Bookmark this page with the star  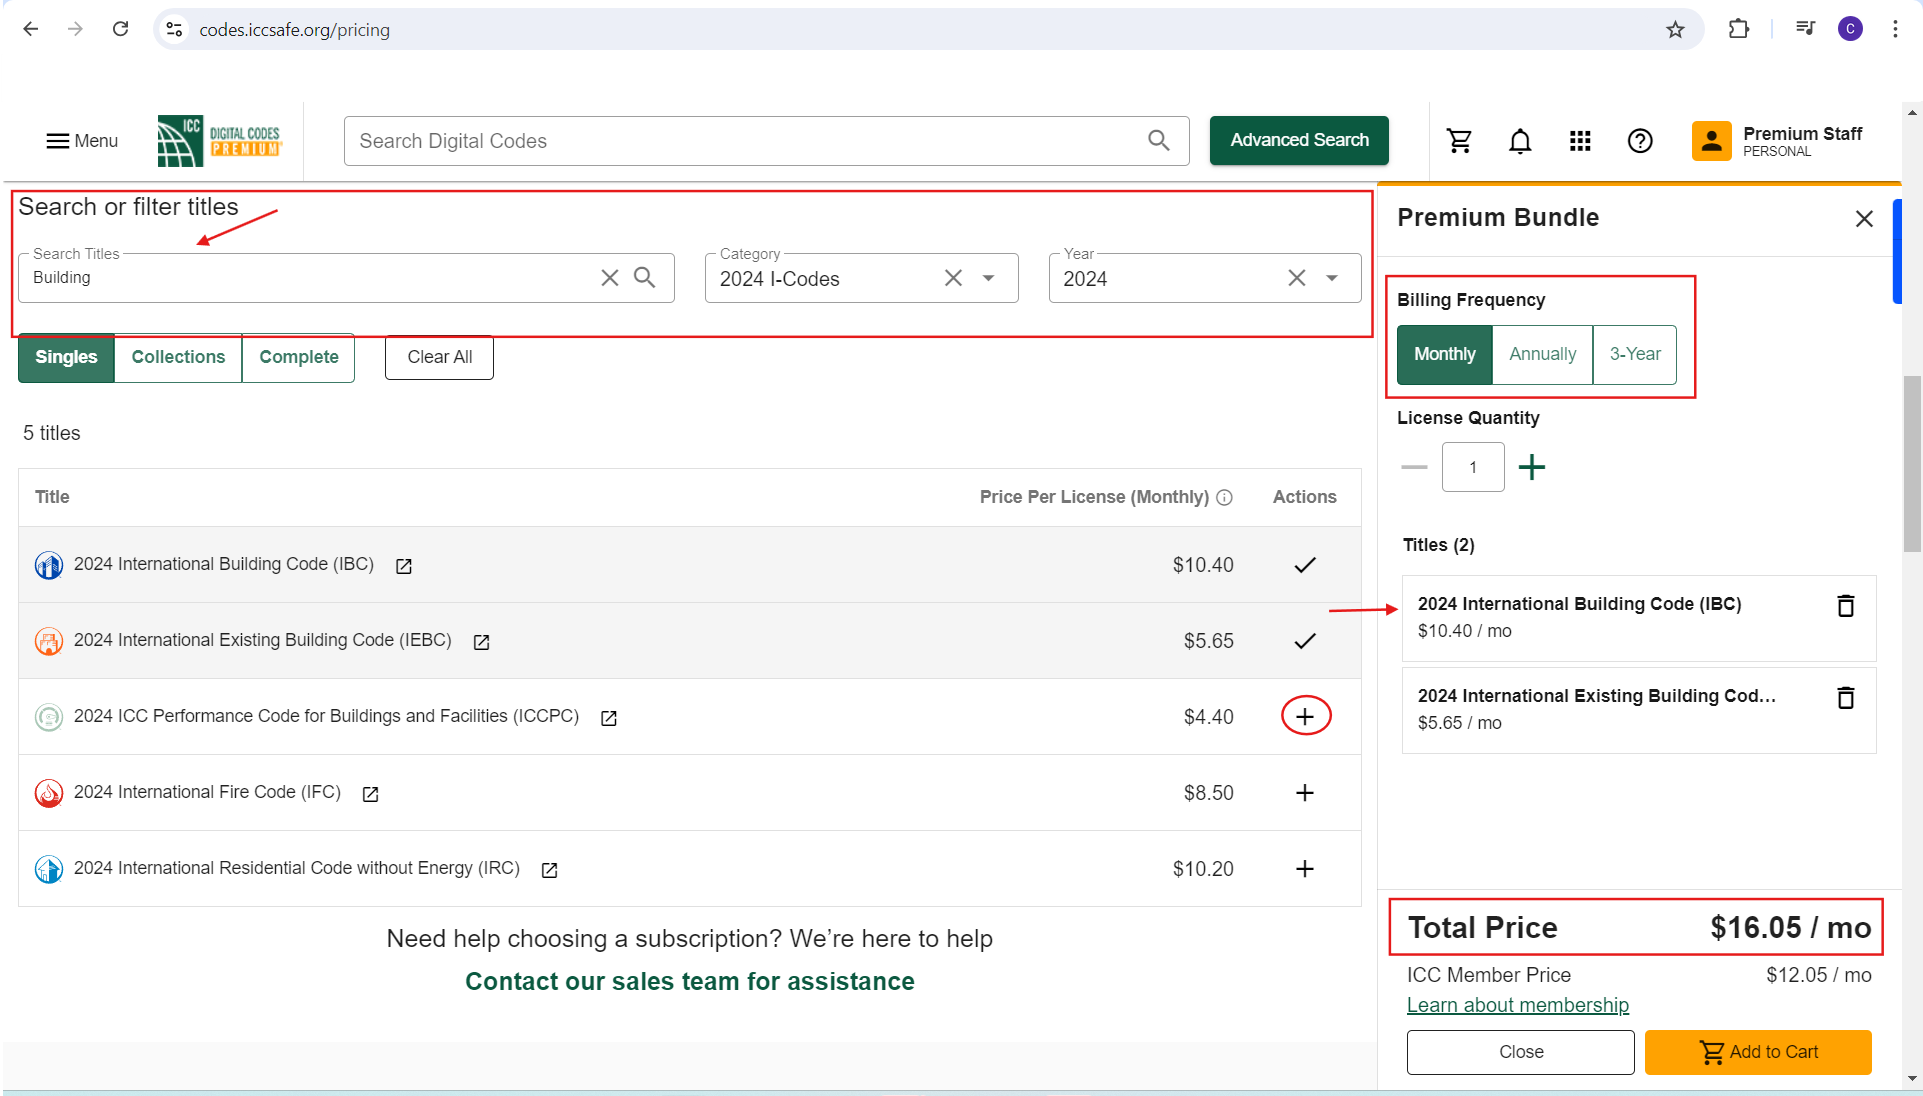(x=1675, y=29)
